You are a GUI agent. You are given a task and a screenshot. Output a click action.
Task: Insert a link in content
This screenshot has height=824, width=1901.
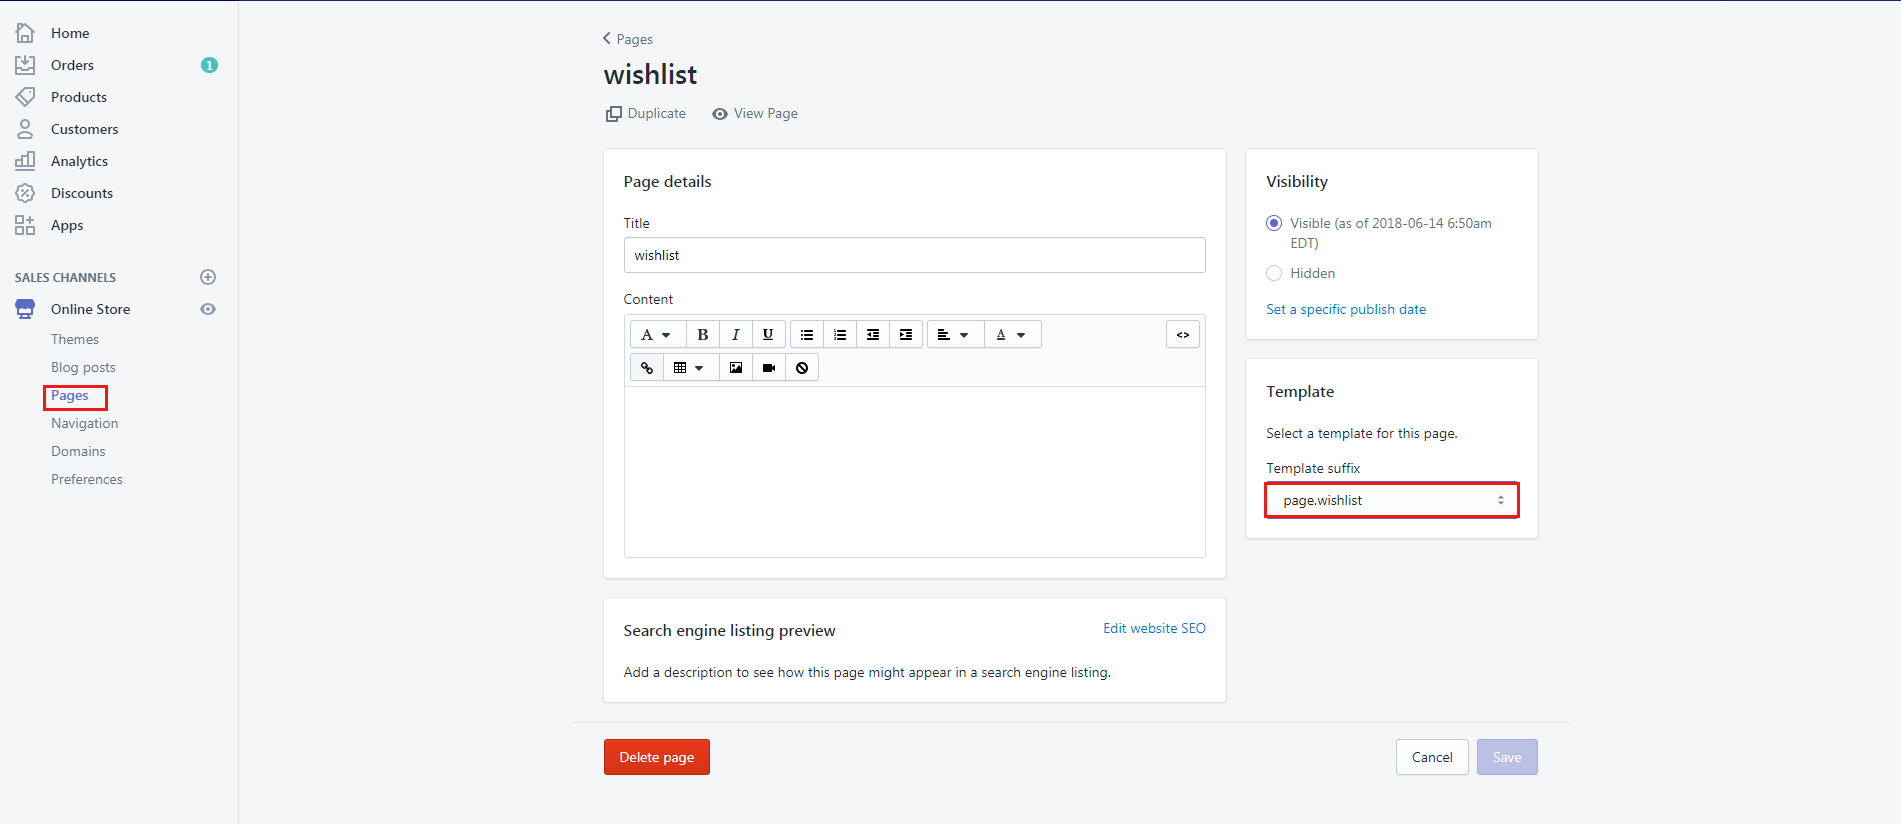[647, 368]
